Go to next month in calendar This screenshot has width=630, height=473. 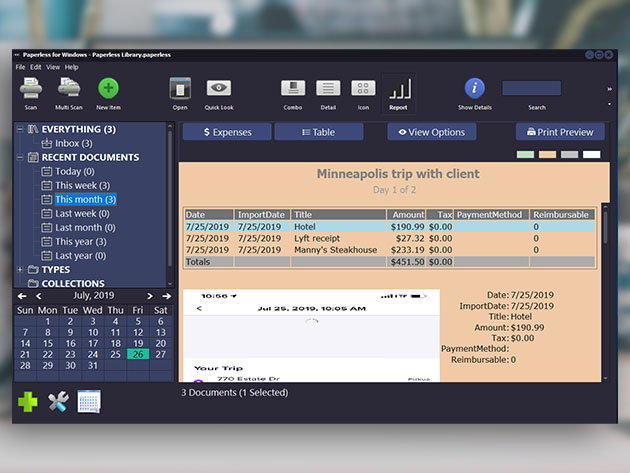pos(150,296)
